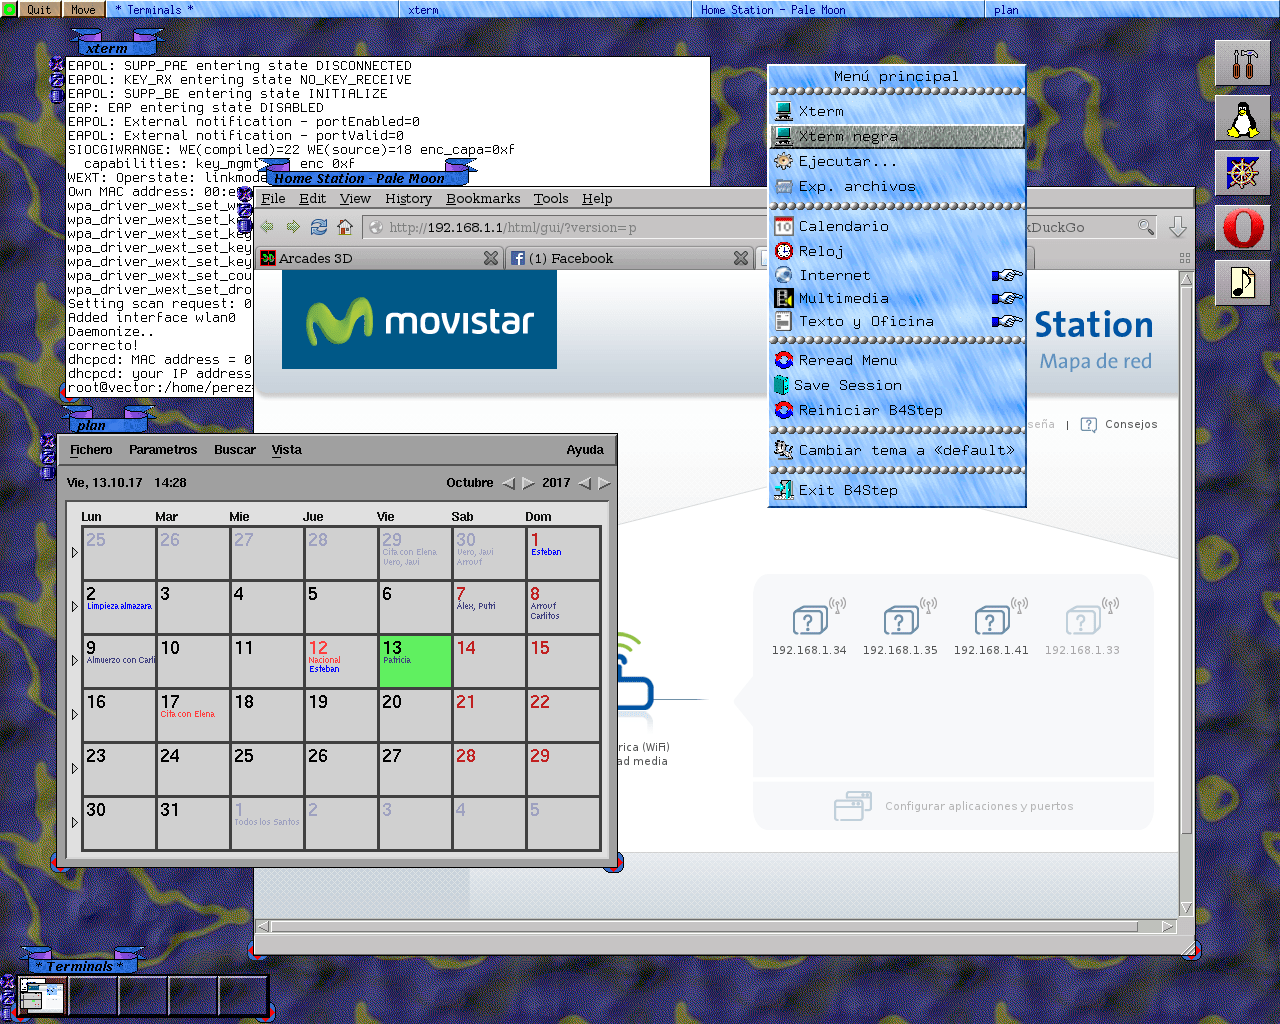The image size is (1280, 1024).
Task: Open the Texto y Oficina submenu
Action: click(x=897, y=321)
